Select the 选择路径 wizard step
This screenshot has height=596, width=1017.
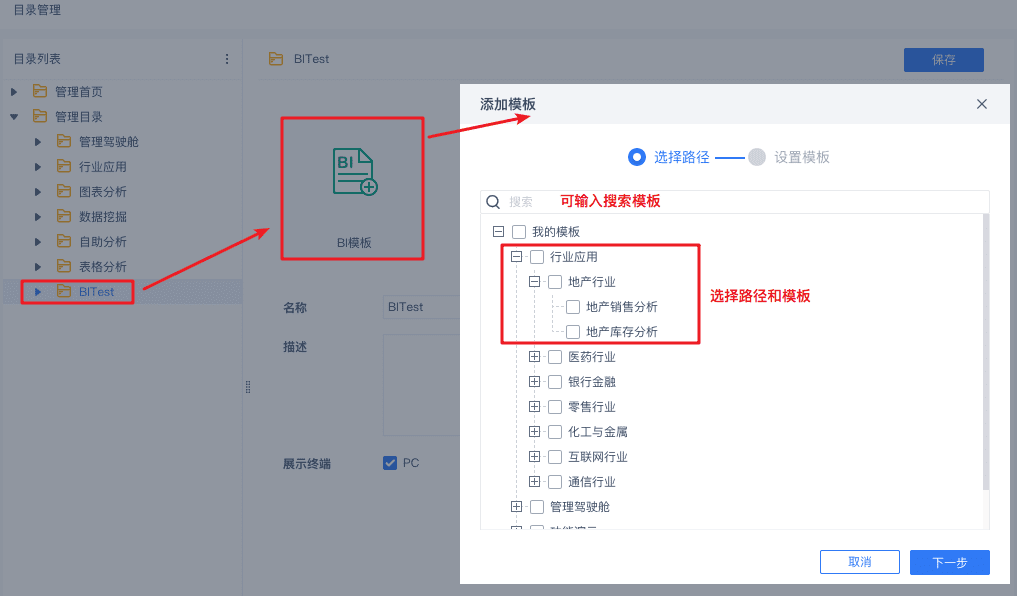[x=669, y=157]
